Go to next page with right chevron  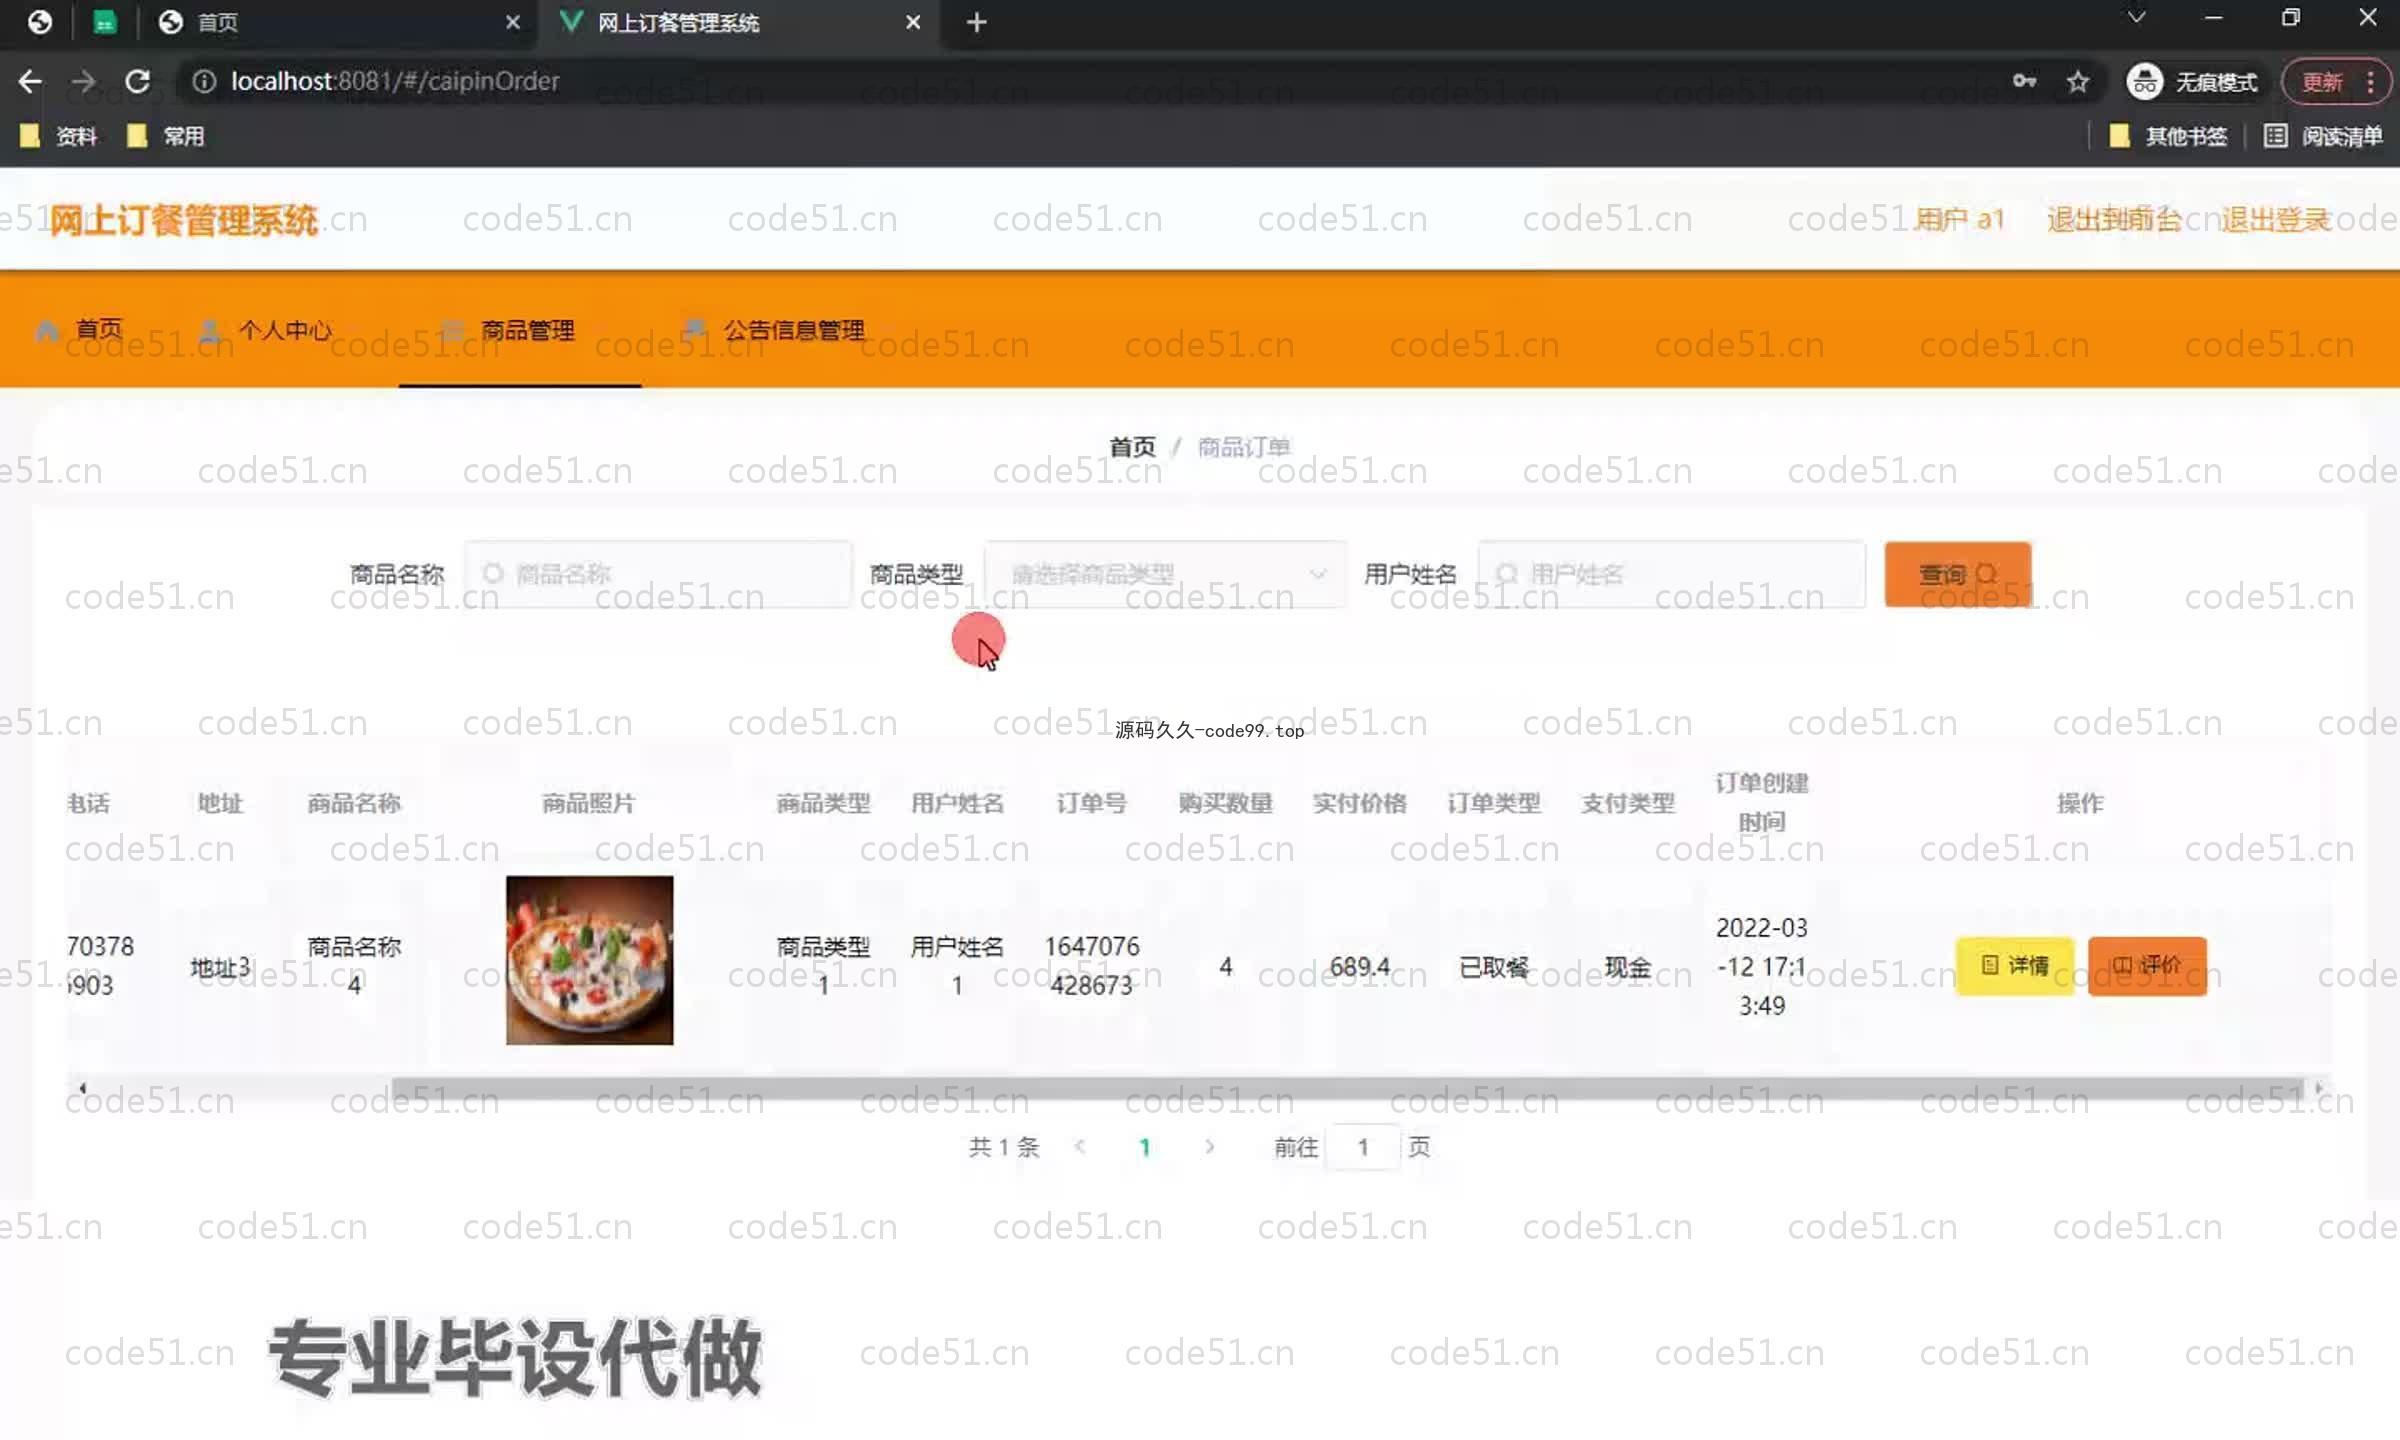point(1210,1147)
